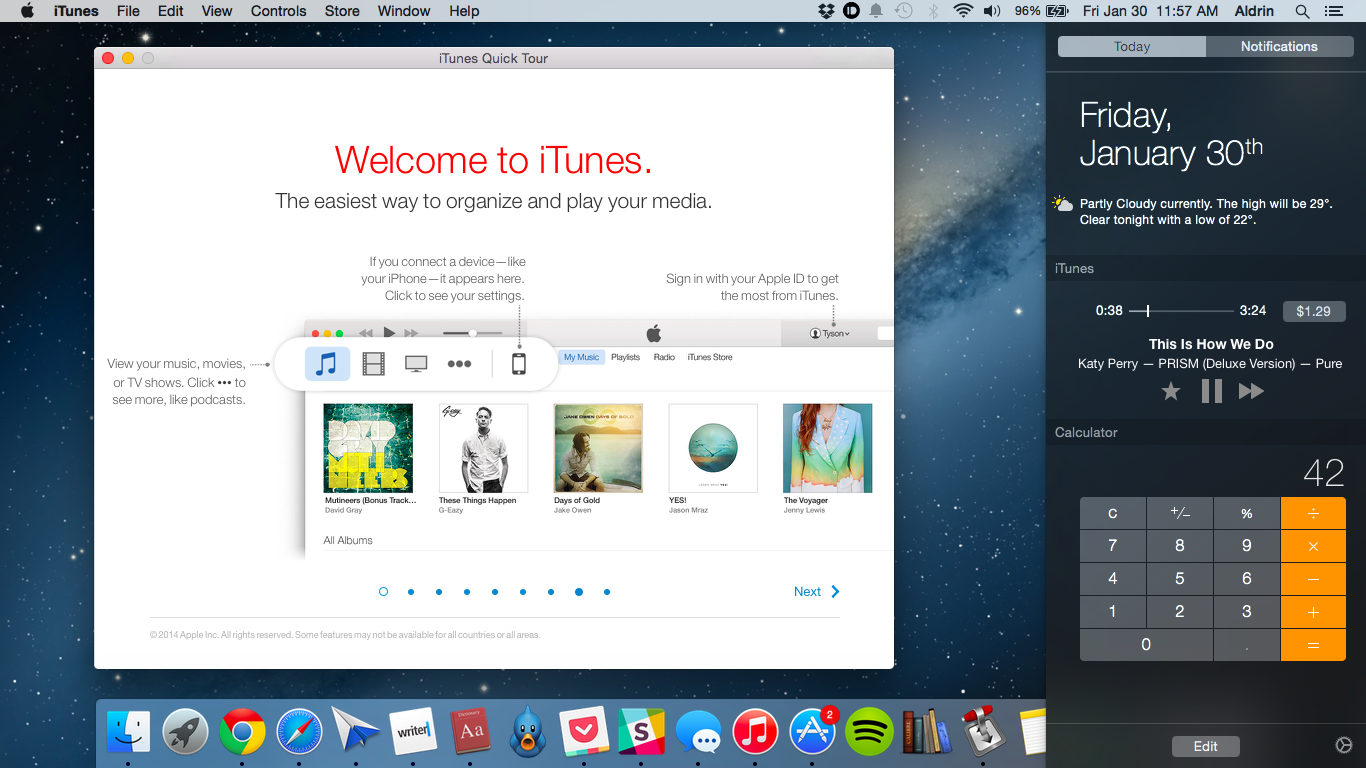Click Time Machine clock menu icon

904,11
